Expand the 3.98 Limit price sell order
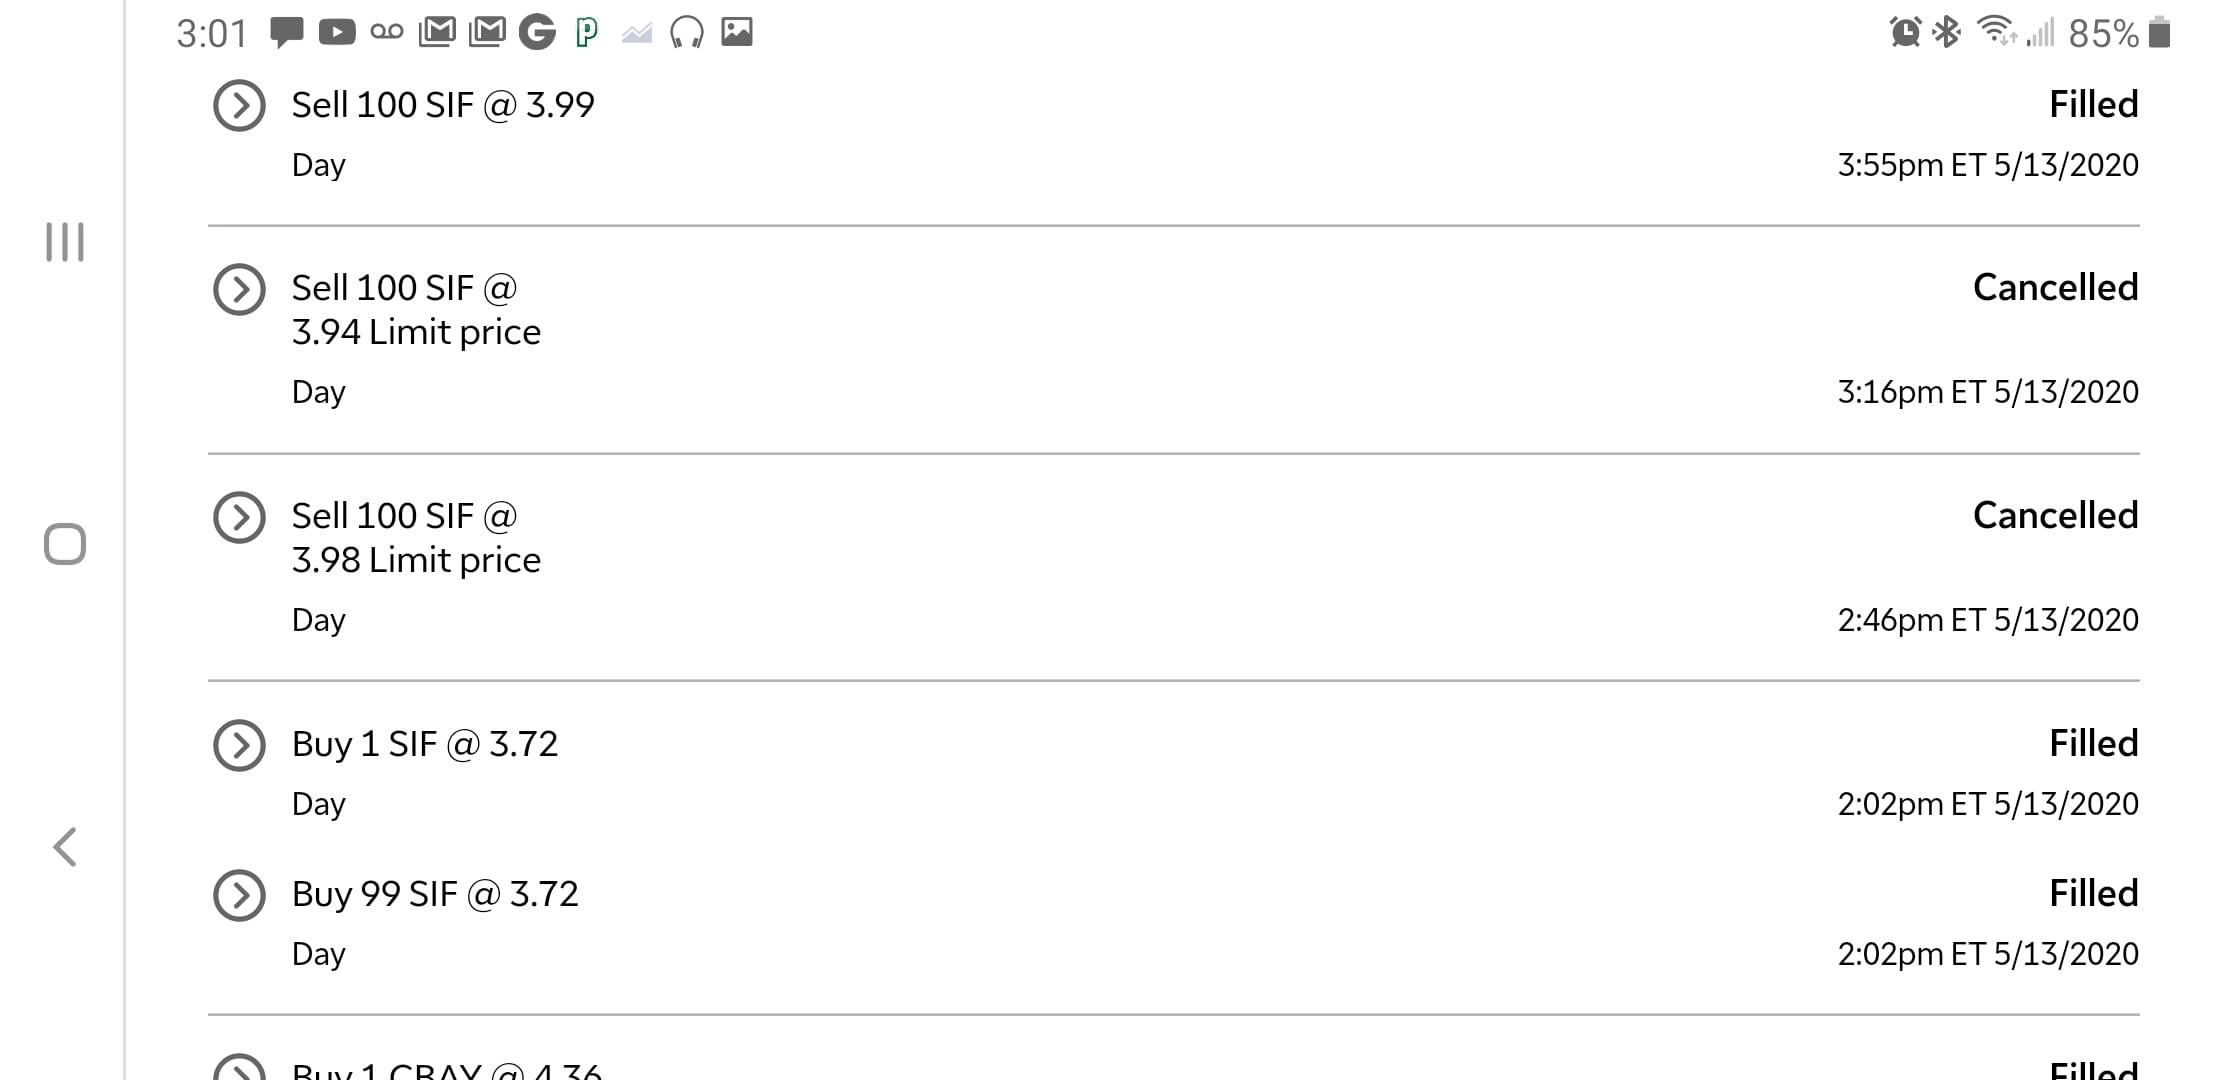The width and height of the screenshot is (2220, 1080). point(239,517)
